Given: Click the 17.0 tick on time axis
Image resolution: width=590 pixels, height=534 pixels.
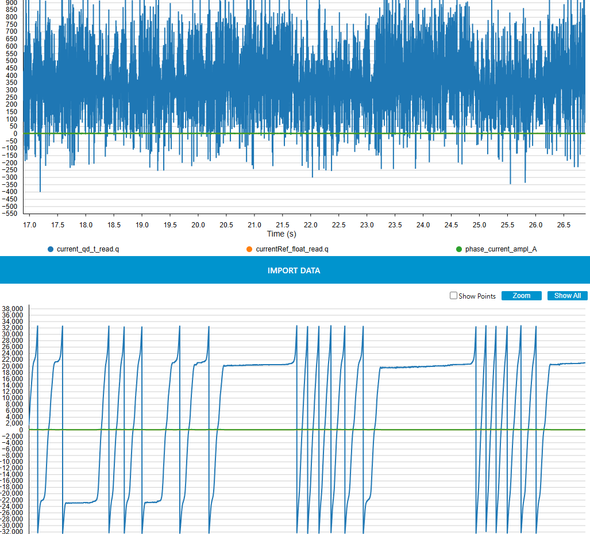Looking at the screenshot, I should click(x=30, y=225).
